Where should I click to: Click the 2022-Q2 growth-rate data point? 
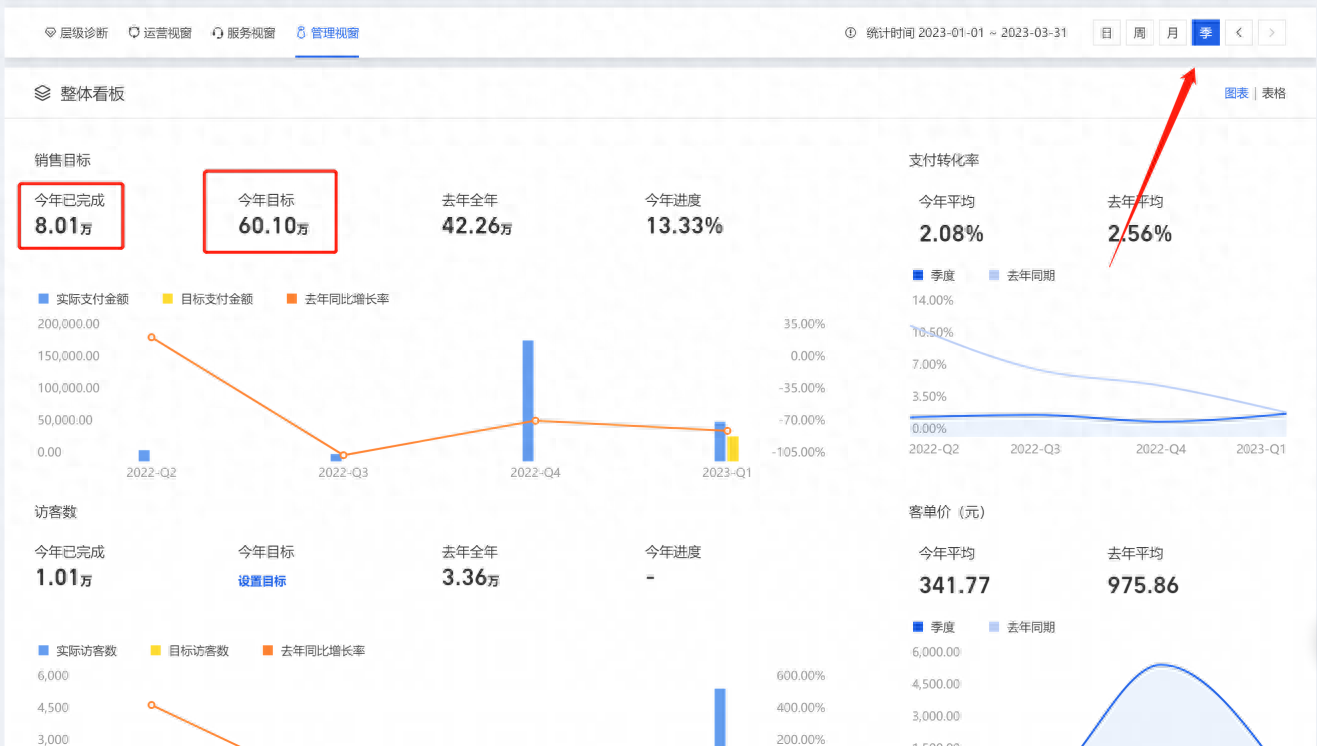(152, 337)
